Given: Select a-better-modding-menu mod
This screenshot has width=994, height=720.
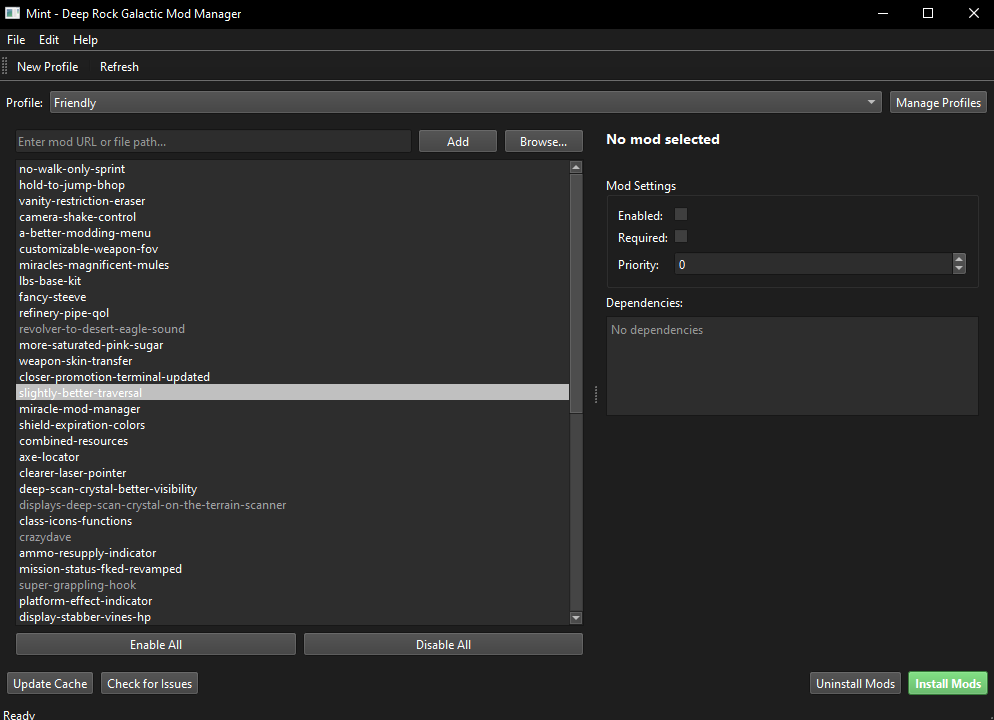Looking at the screenshot, I should click(292, 233).
